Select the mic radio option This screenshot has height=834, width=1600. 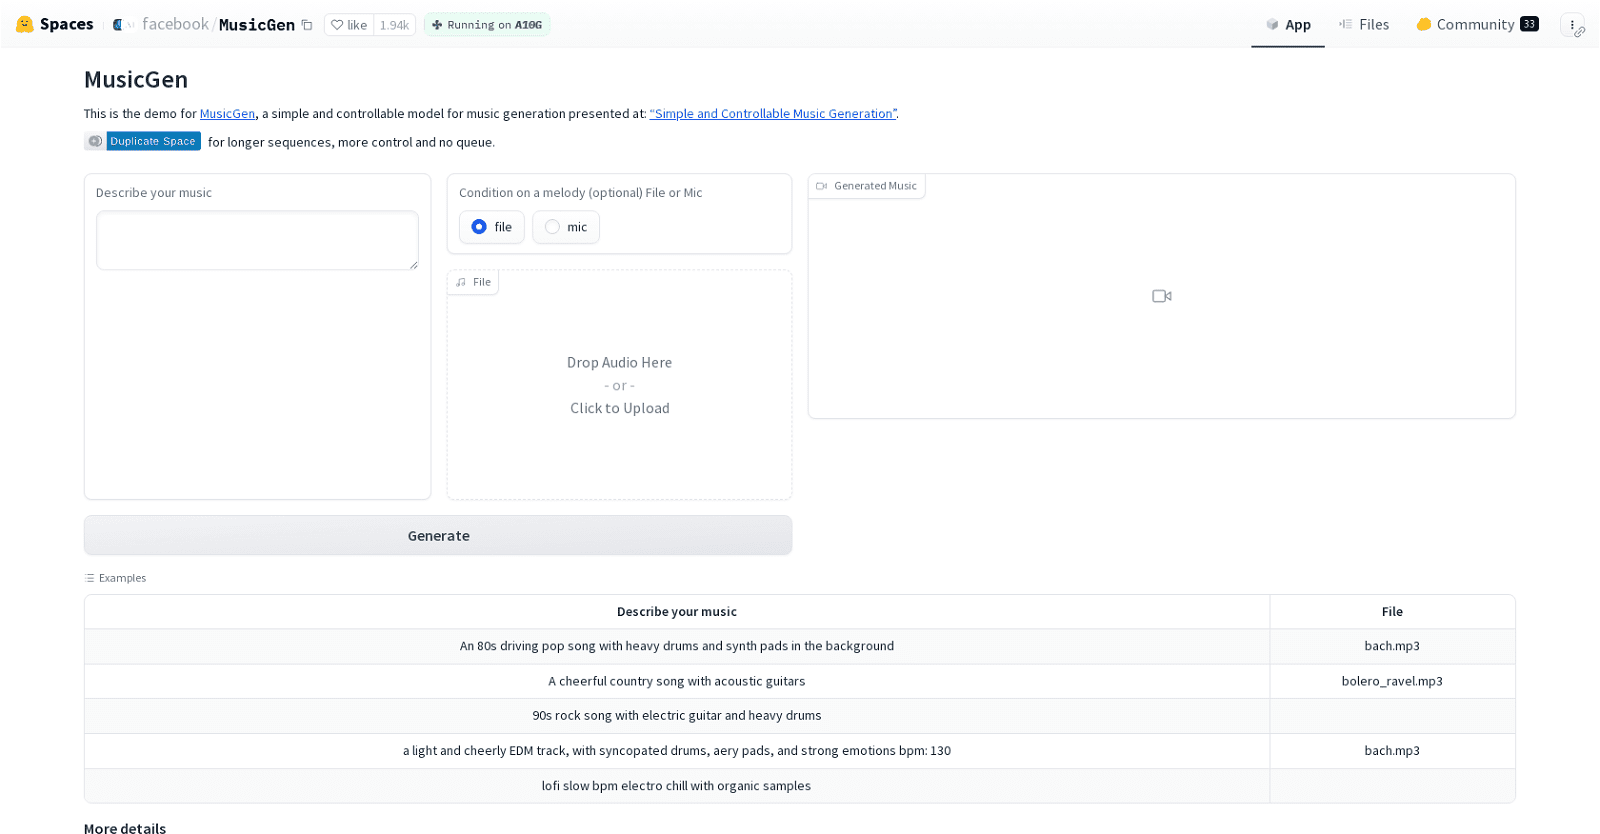coord(553,227)
